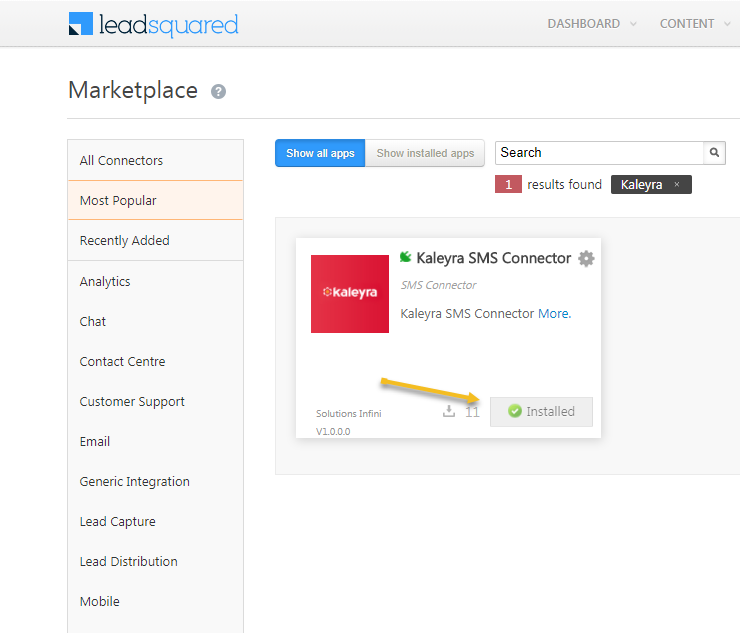This screenshot has height=633, width=740.
Task: Open the Email category
Action: tap(155, 441)
